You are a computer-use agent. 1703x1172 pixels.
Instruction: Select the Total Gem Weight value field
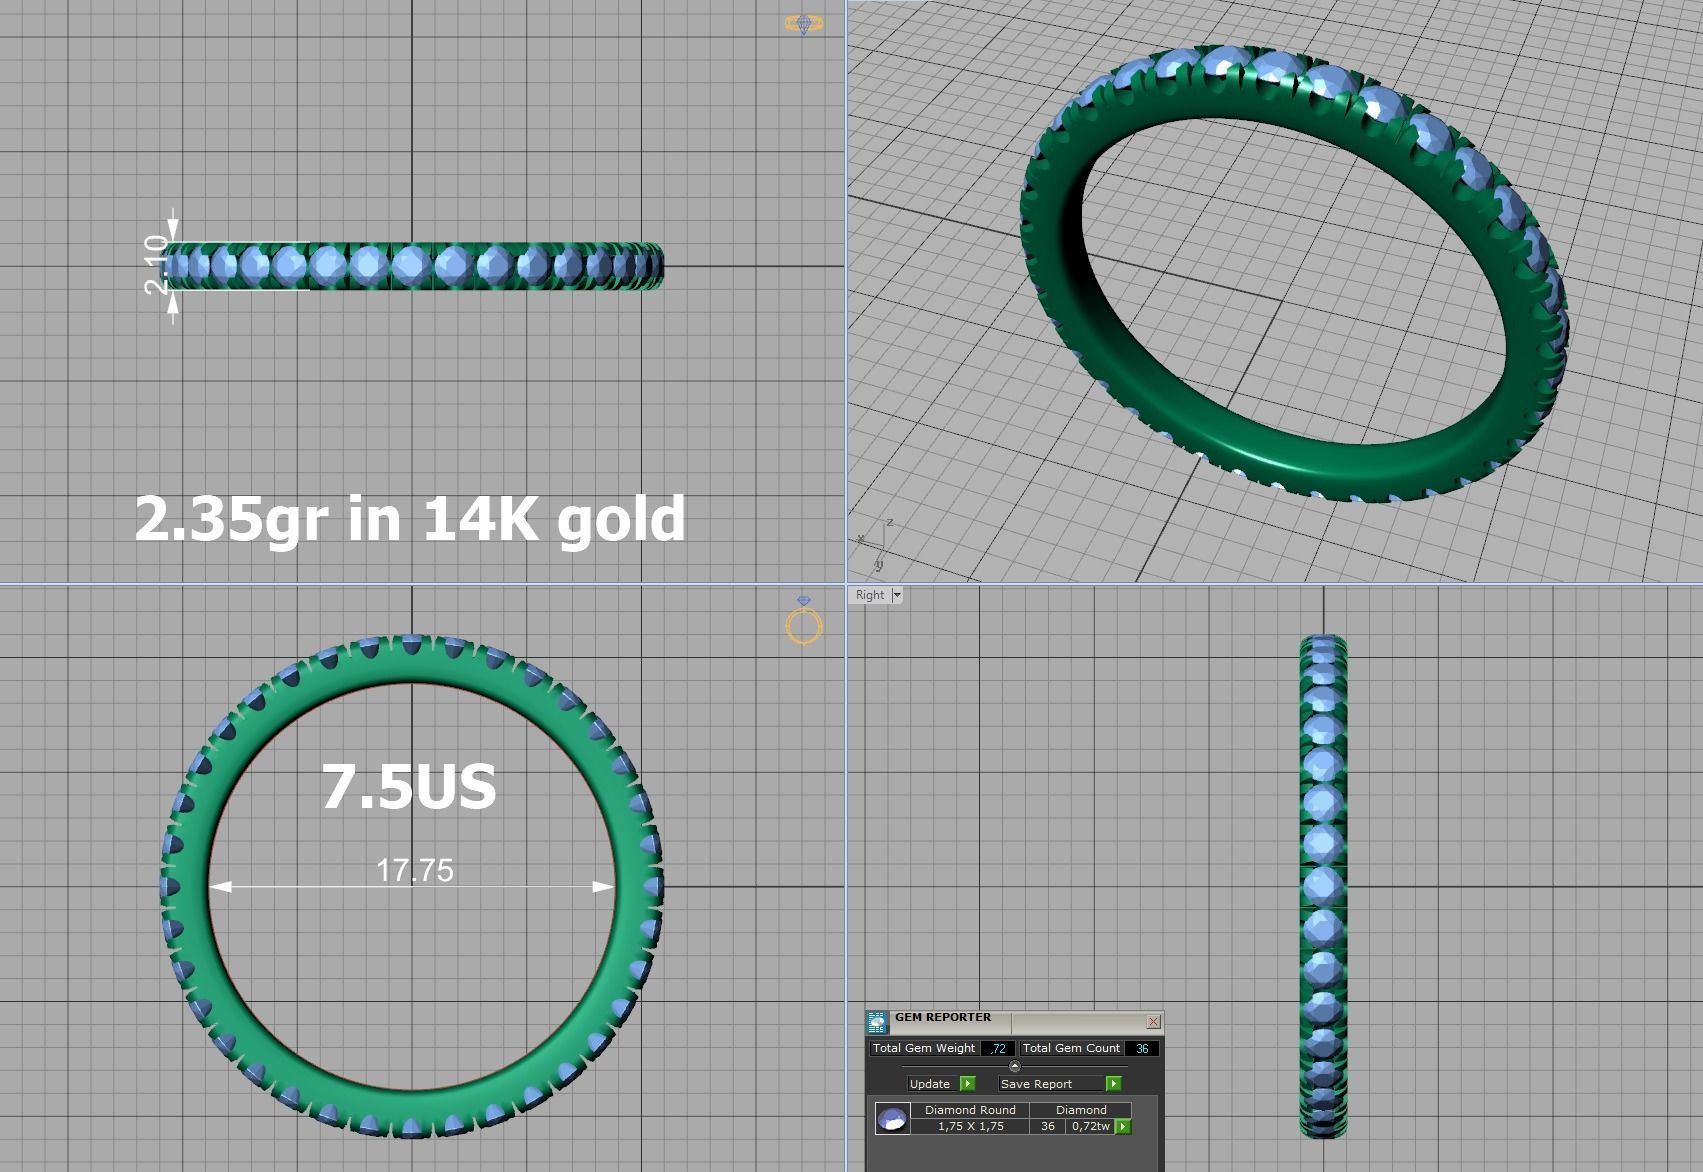[x=997, y=1048]
